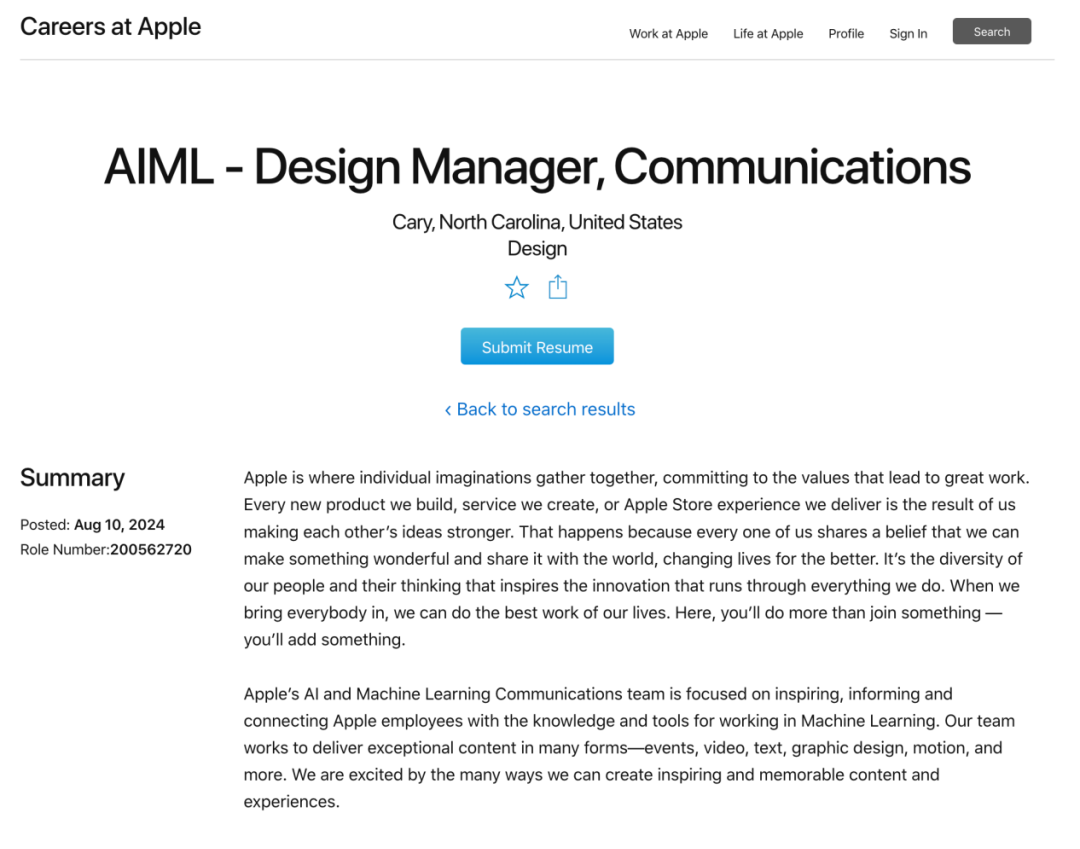Image resolution: width=1080 pixels, height=849 pixels.
Task: Submit Resume for this position
Action: [537, 346]
